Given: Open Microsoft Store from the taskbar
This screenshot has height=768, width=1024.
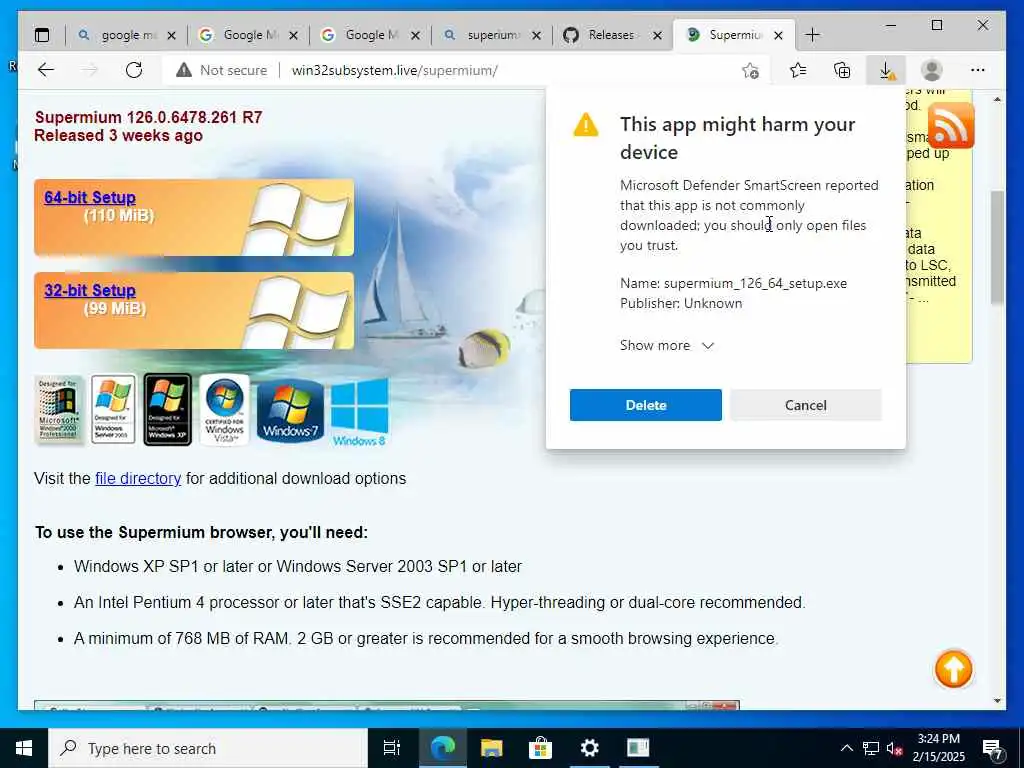Looking at the screenshot, I should (x=540, y=748).
